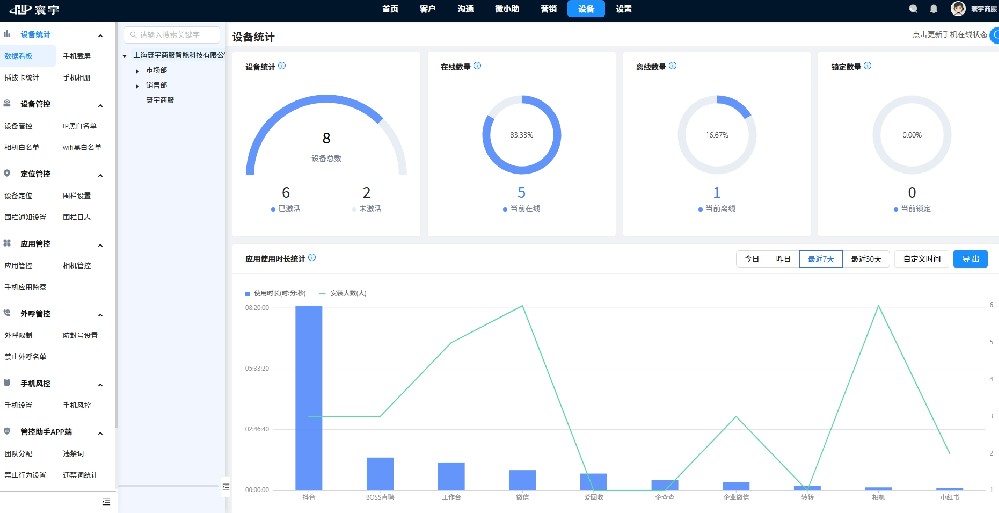Click the 16.67% offline donut chart
Screen dimensions: 999x513
click(717, 134)
